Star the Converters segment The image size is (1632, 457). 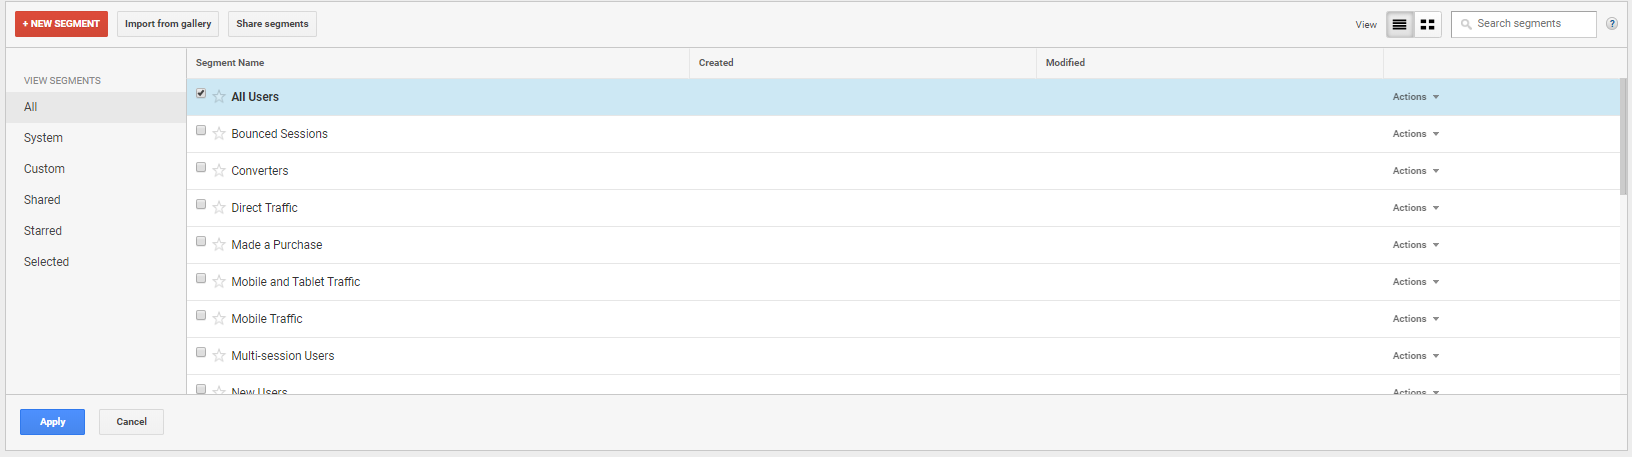coord(219,171)
